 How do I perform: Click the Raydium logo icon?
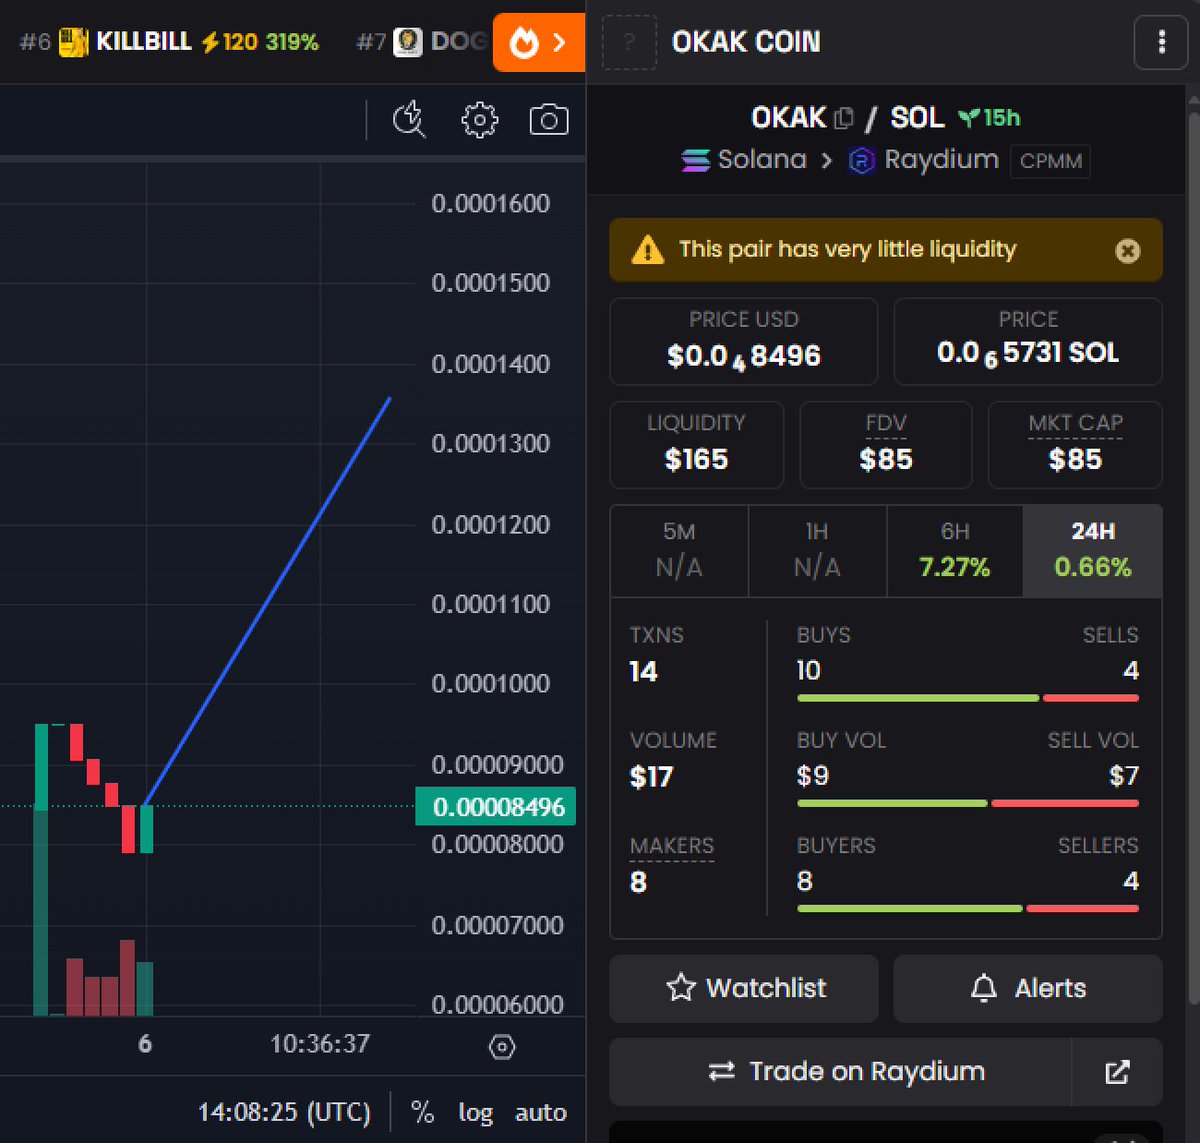[861, 160]
